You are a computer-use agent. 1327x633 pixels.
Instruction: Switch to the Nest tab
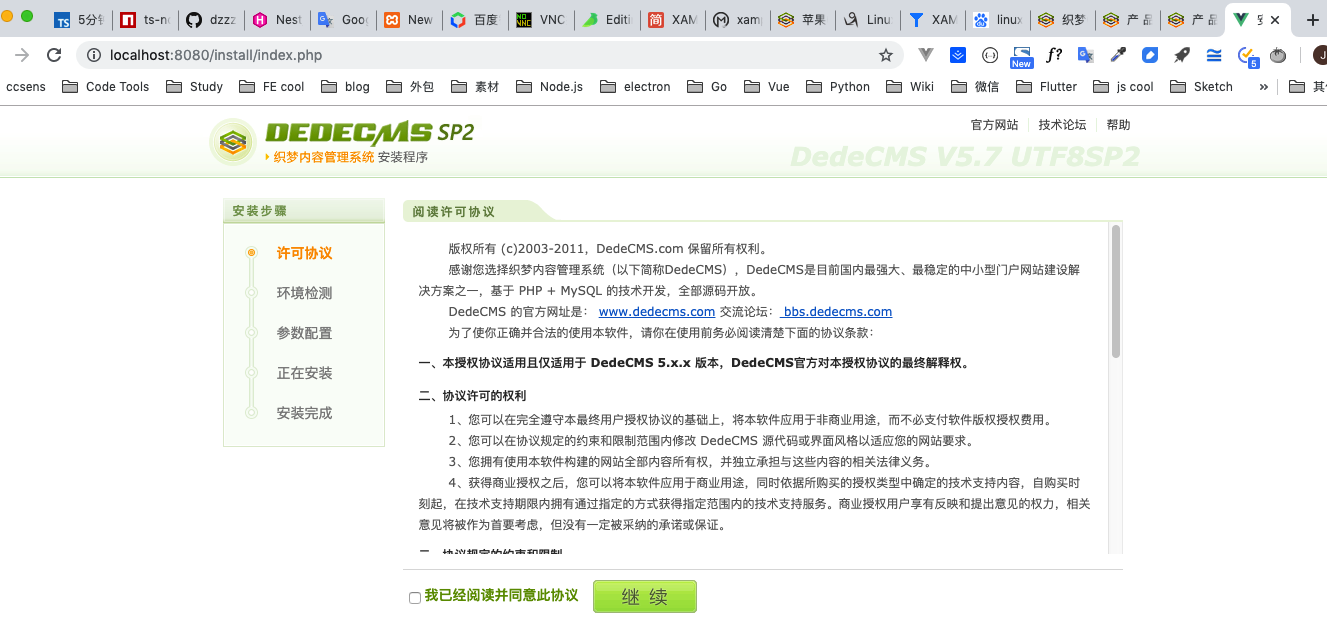click(277, 19)
